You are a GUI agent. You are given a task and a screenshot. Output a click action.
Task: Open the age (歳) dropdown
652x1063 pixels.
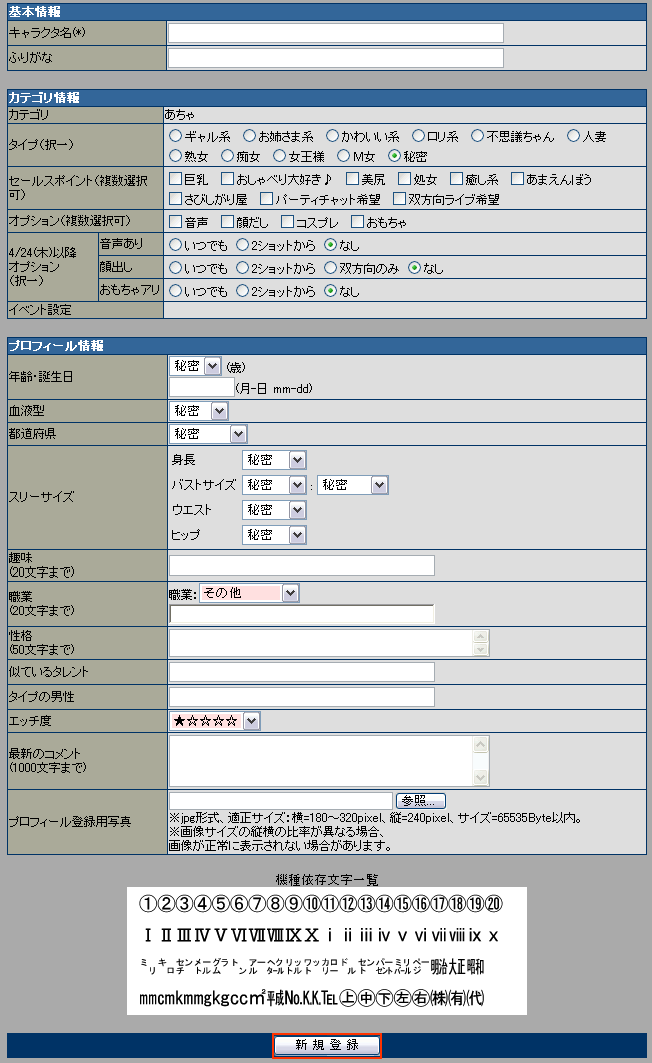click(x=195, y=366)
